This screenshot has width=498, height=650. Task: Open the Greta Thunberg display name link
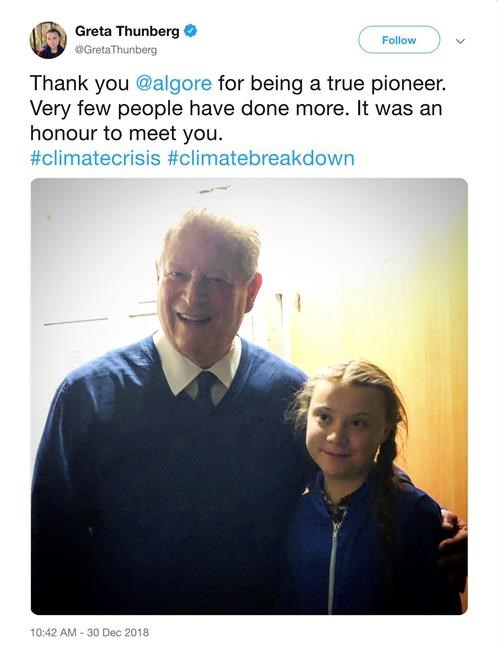[x=127, y=31]
